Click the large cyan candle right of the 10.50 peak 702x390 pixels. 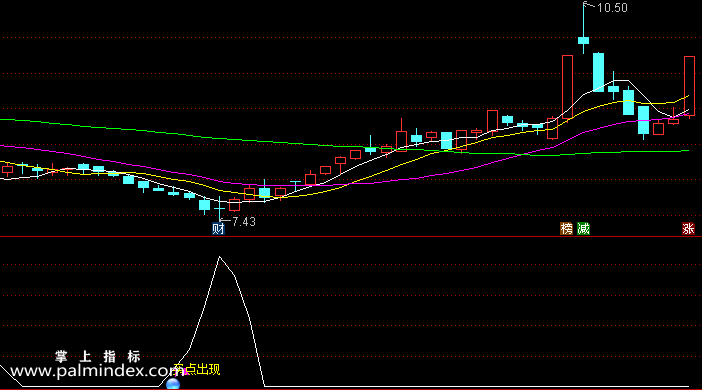[598, 72]
